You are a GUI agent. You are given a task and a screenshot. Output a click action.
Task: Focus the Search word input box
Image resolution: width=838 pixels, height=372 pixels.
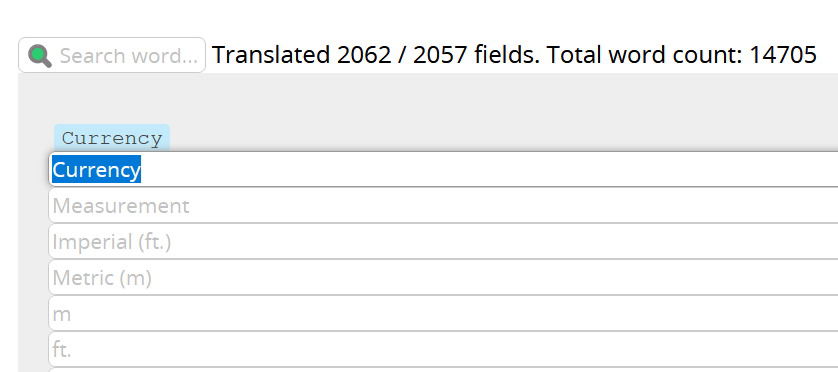coord(112,55)
